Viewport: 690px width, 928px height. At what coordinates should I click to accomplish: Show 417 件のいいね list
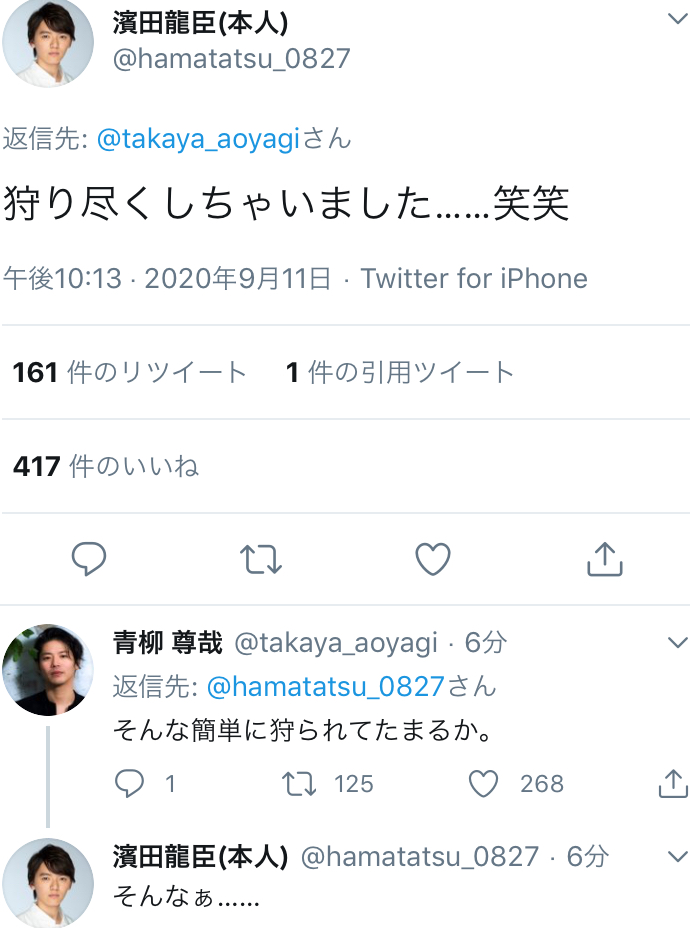point(106,465)
